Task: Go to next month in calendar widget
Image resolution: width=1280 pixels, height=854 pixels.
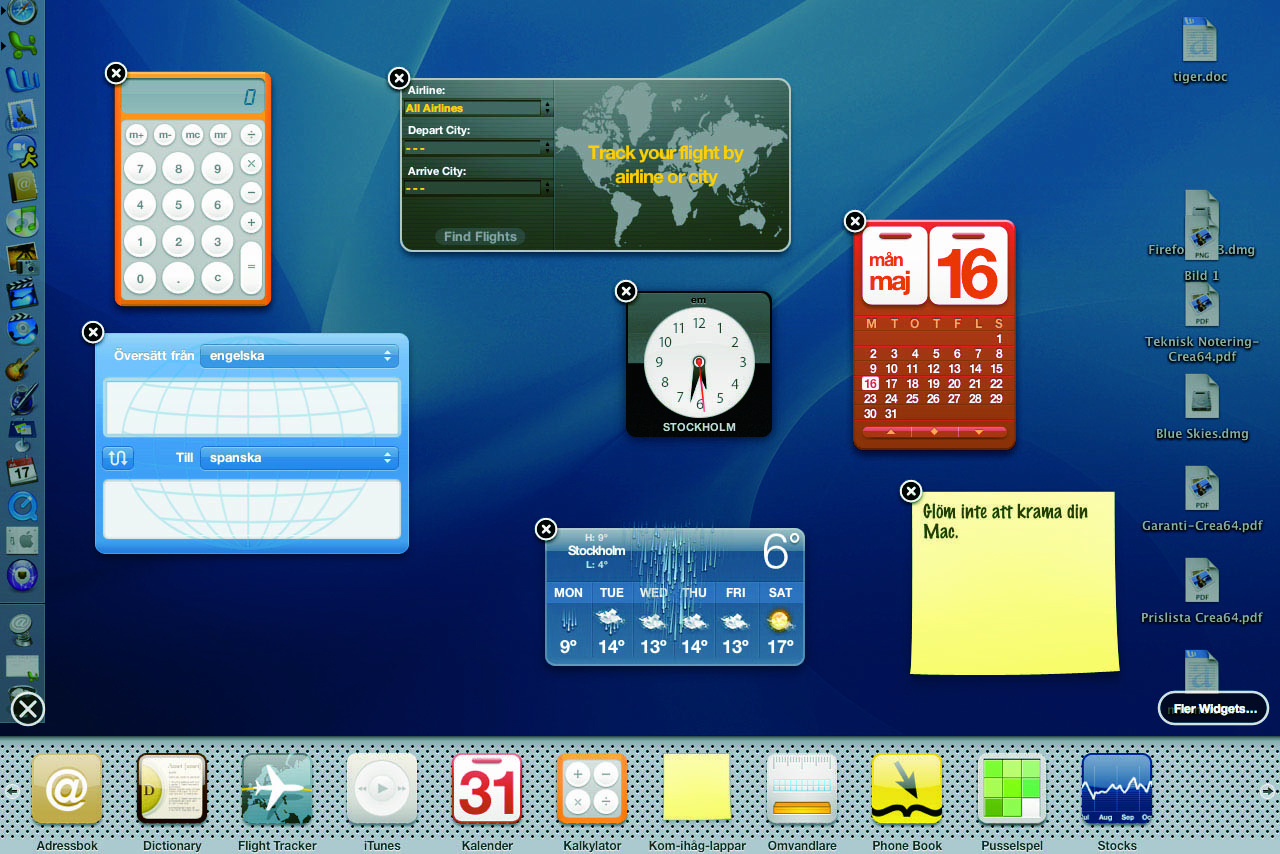Action: [x=977, y=432]
